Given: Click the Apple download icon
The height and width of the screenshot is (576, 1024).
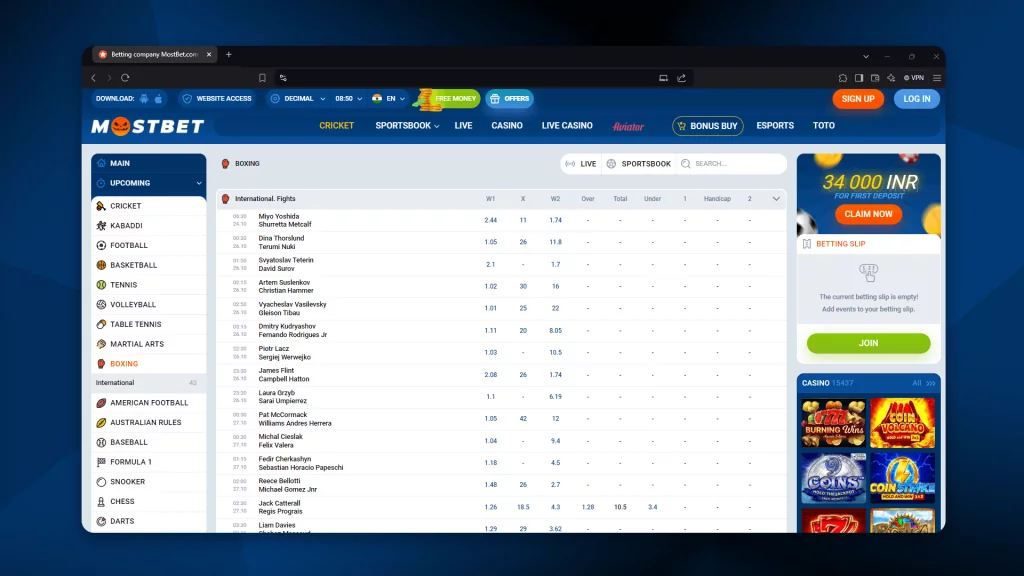Looking at the screenshot, I should click(x=158, y=99).
